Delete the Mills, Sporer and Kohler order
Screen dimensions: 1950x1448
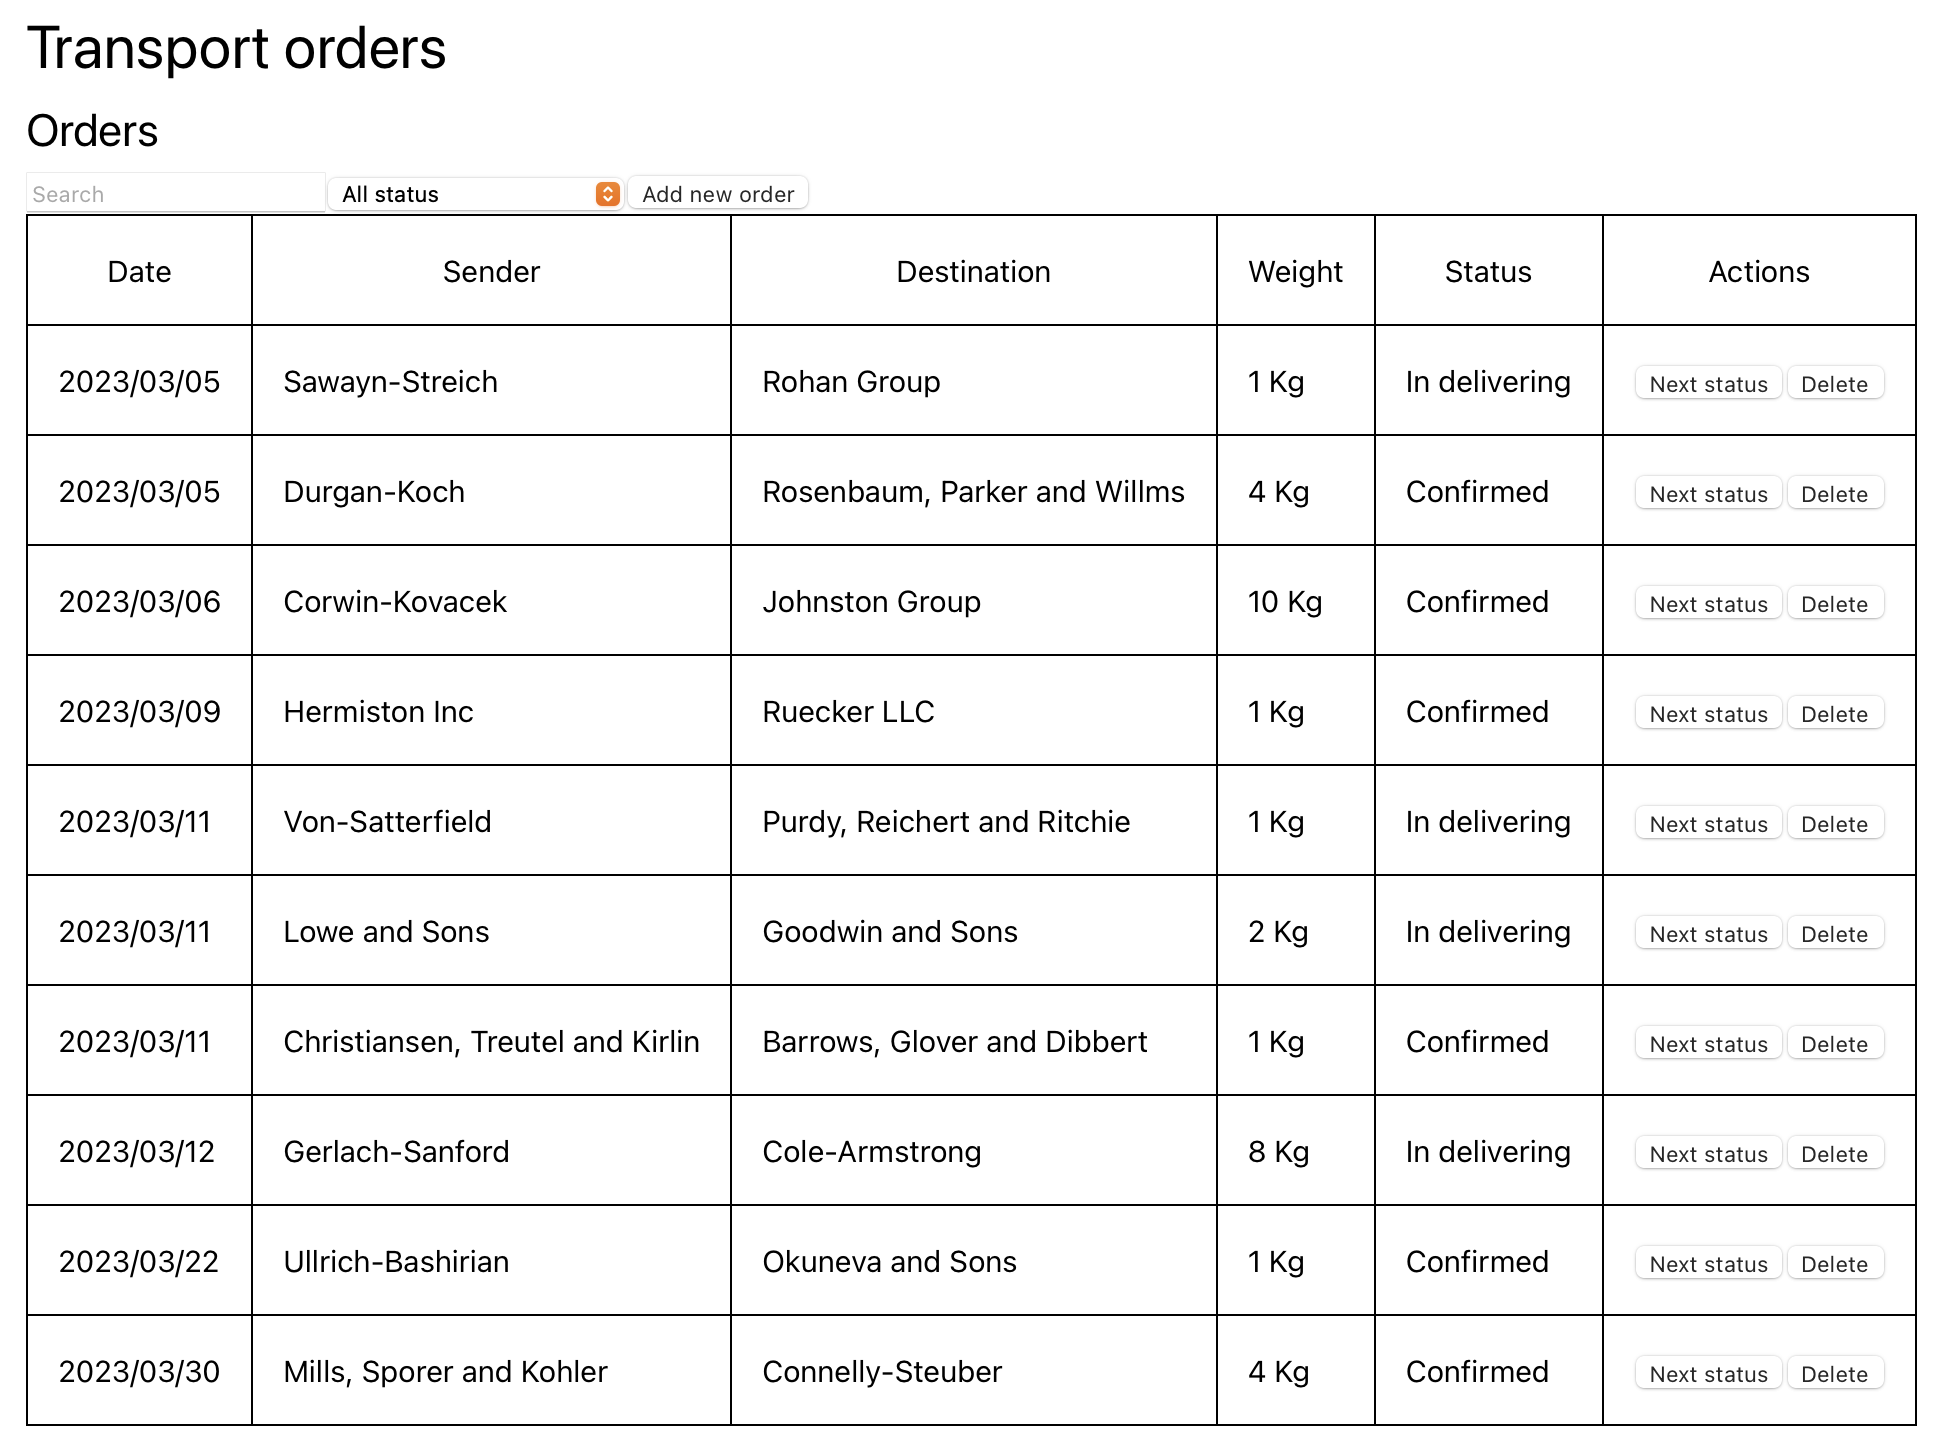pyautogui.click(x=1834, y=1374)
